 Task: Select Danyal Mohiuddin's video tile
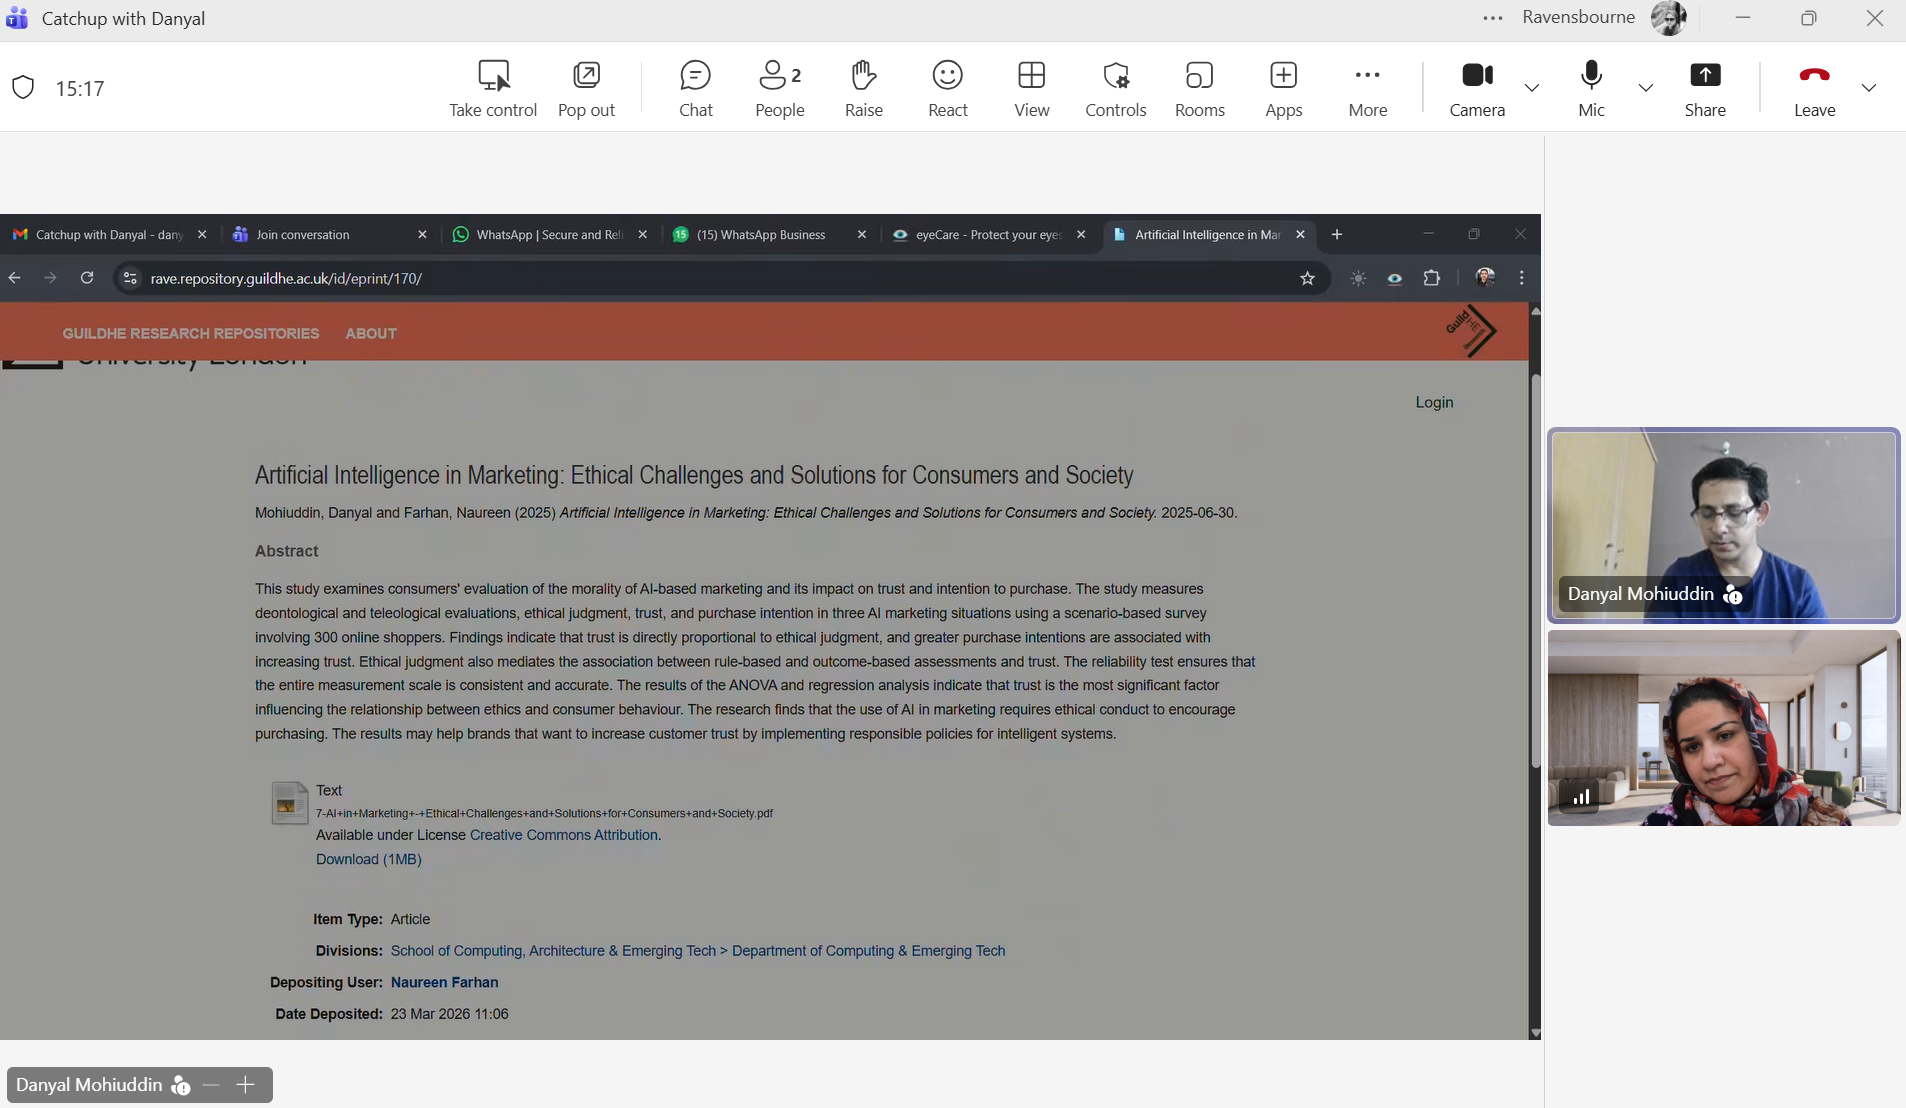1724,526
